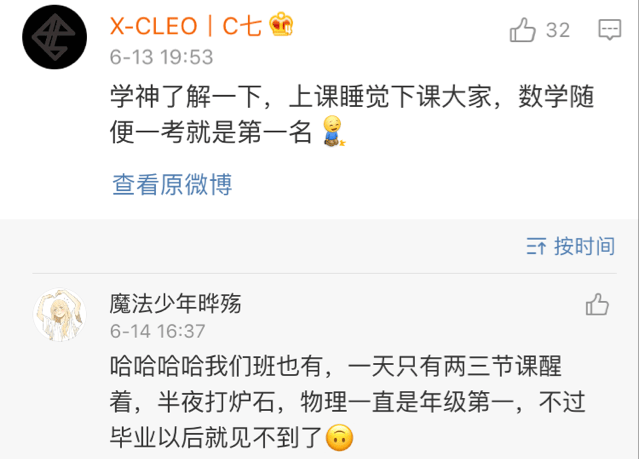639x459 pixels.
Task: Visit the X-CLEO | C七 username profile
Action: [x=186, y=26]
